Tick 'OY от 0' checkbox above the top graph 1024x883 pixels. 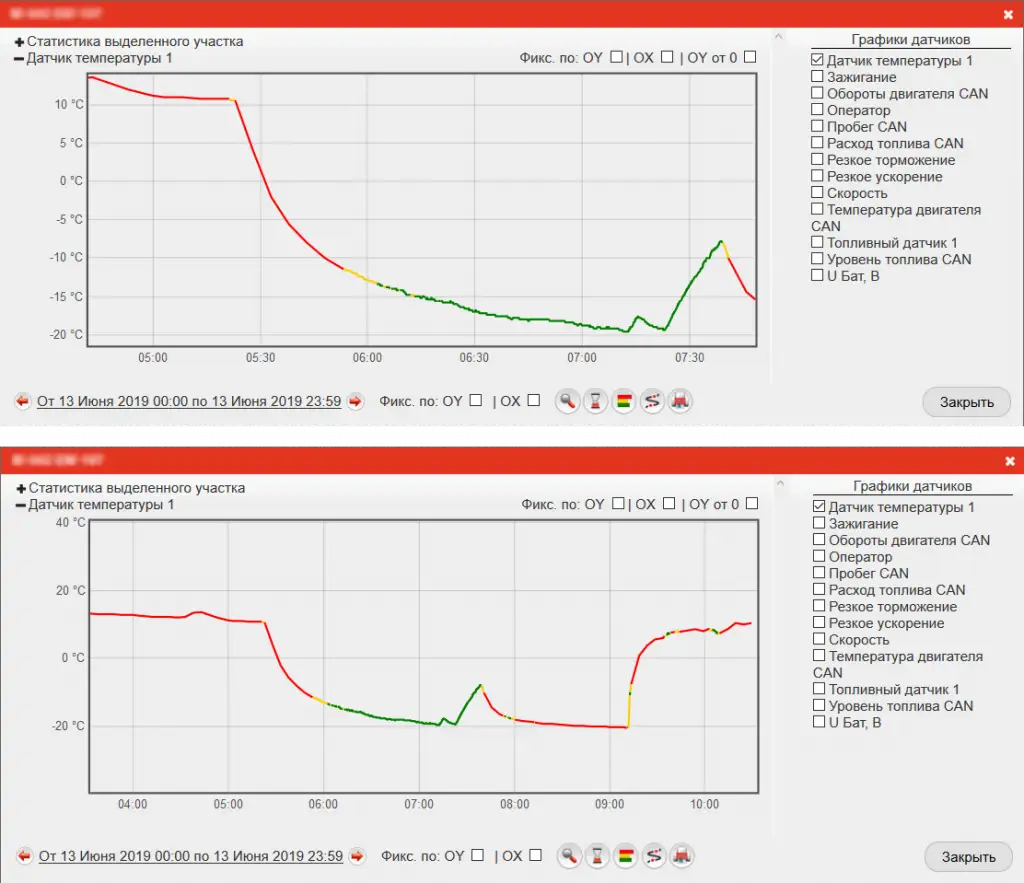[x=750, y=57]
